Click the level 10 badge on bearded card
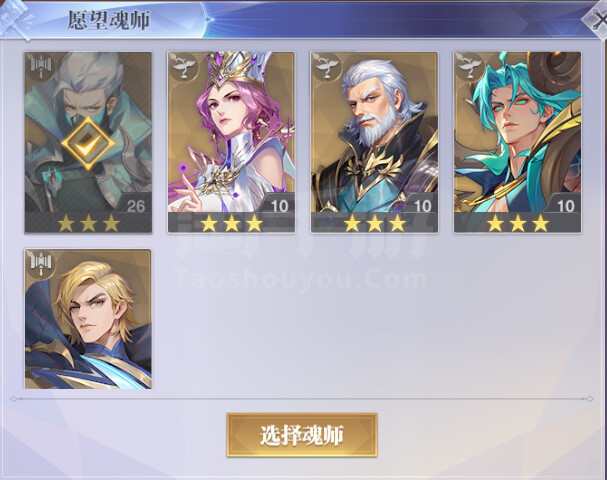This screenshot has height=480, width=607. pos(423,206)
